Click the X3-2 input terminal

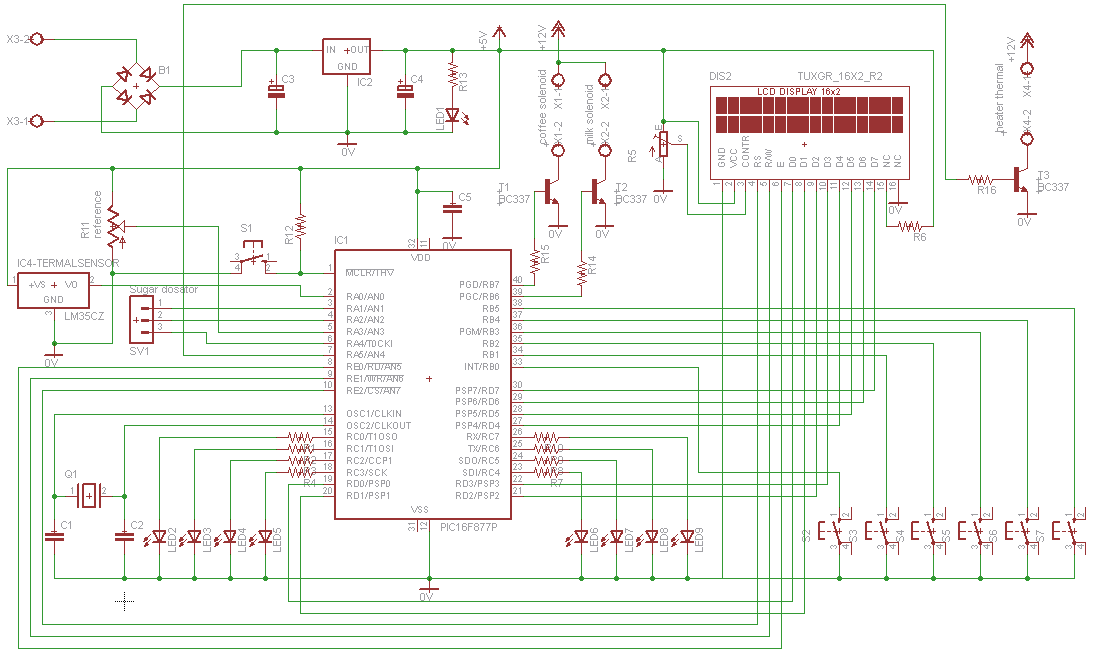38,39
